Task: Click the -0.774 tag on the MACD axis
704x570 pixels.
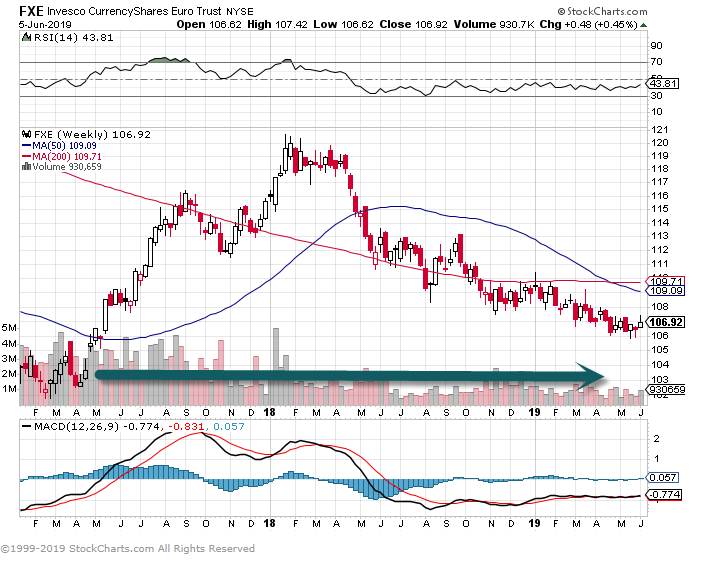Action: (x=664, y=495)
